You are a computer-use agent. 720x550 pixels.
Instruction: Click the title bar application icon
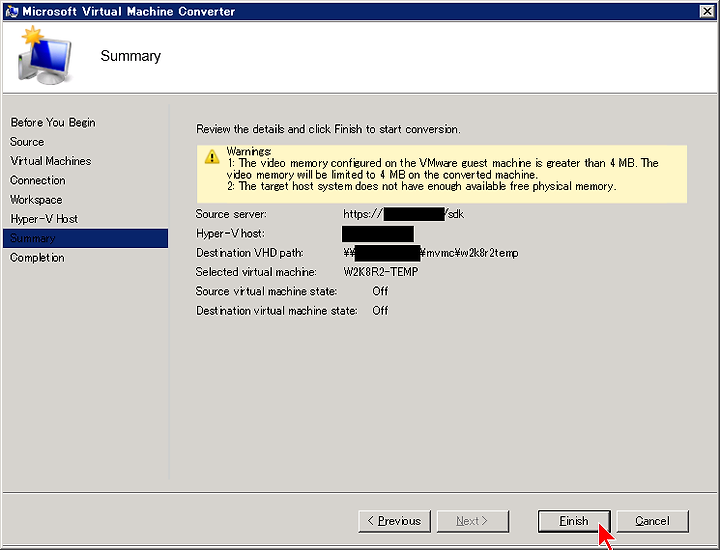tap(11, 11)
